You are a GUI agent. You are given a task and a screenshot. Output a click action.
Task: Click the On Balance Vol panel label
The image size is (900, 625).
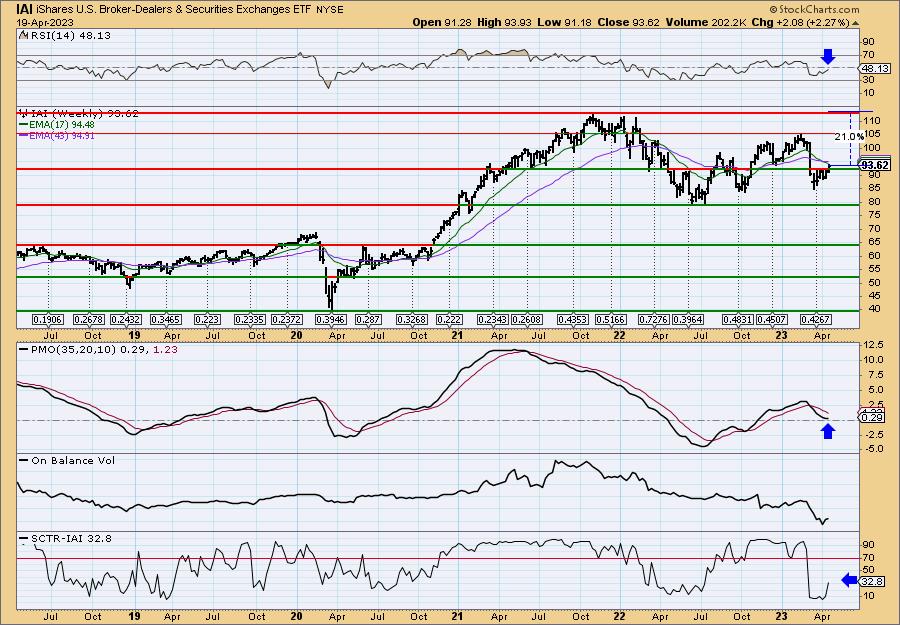pyautogui.click(x=72, y=460)
